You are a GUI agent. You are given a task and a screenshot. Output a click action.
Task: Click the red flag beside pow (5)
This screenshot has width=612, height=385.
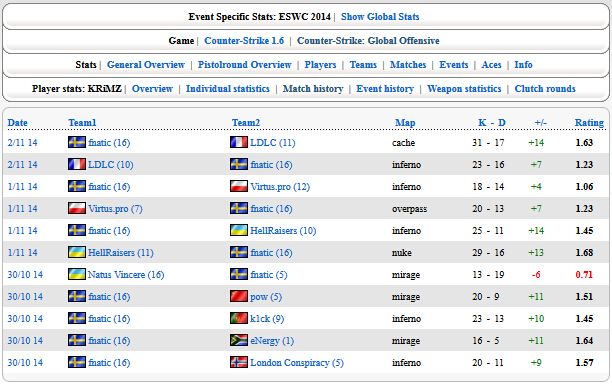point(239,296)
